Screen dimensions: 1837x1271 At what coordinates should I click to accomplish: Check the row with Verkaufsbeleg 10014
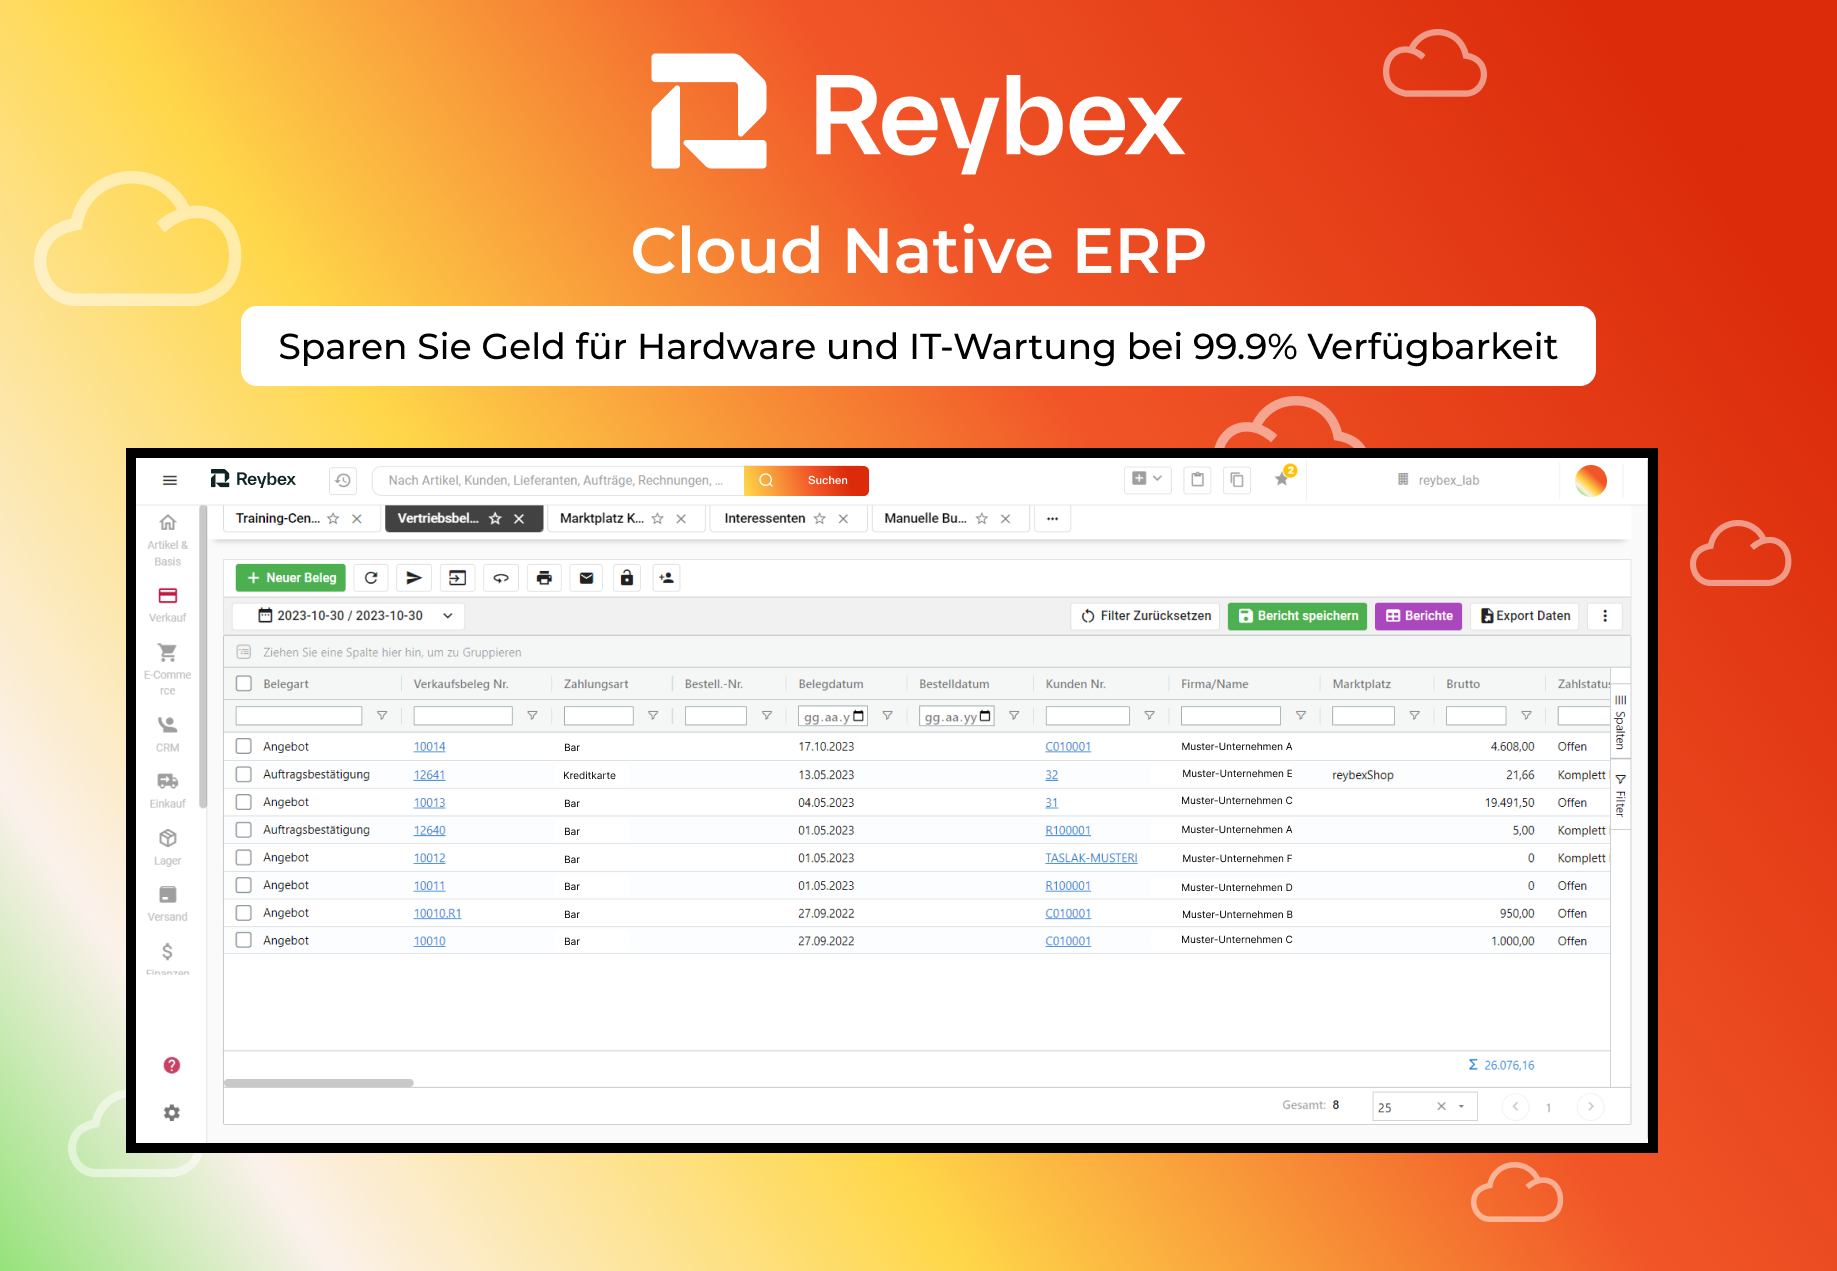point(244,746)
